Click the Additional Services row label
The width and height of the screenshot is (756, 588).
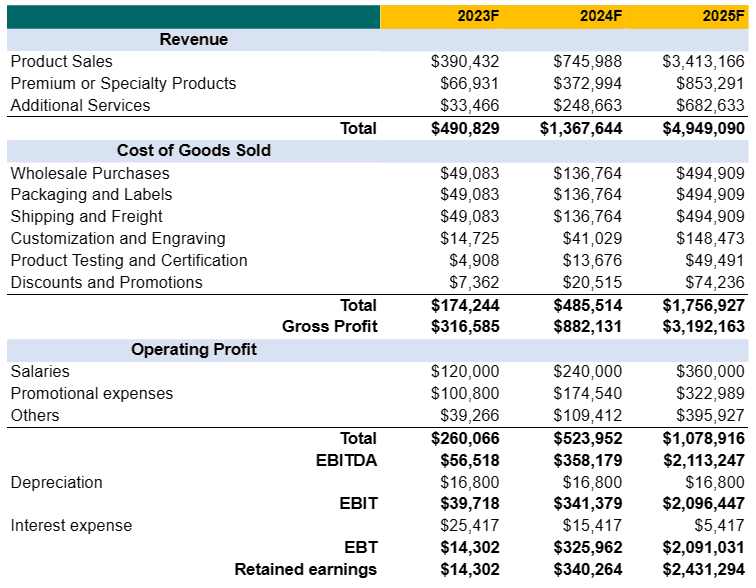[81, 105]
